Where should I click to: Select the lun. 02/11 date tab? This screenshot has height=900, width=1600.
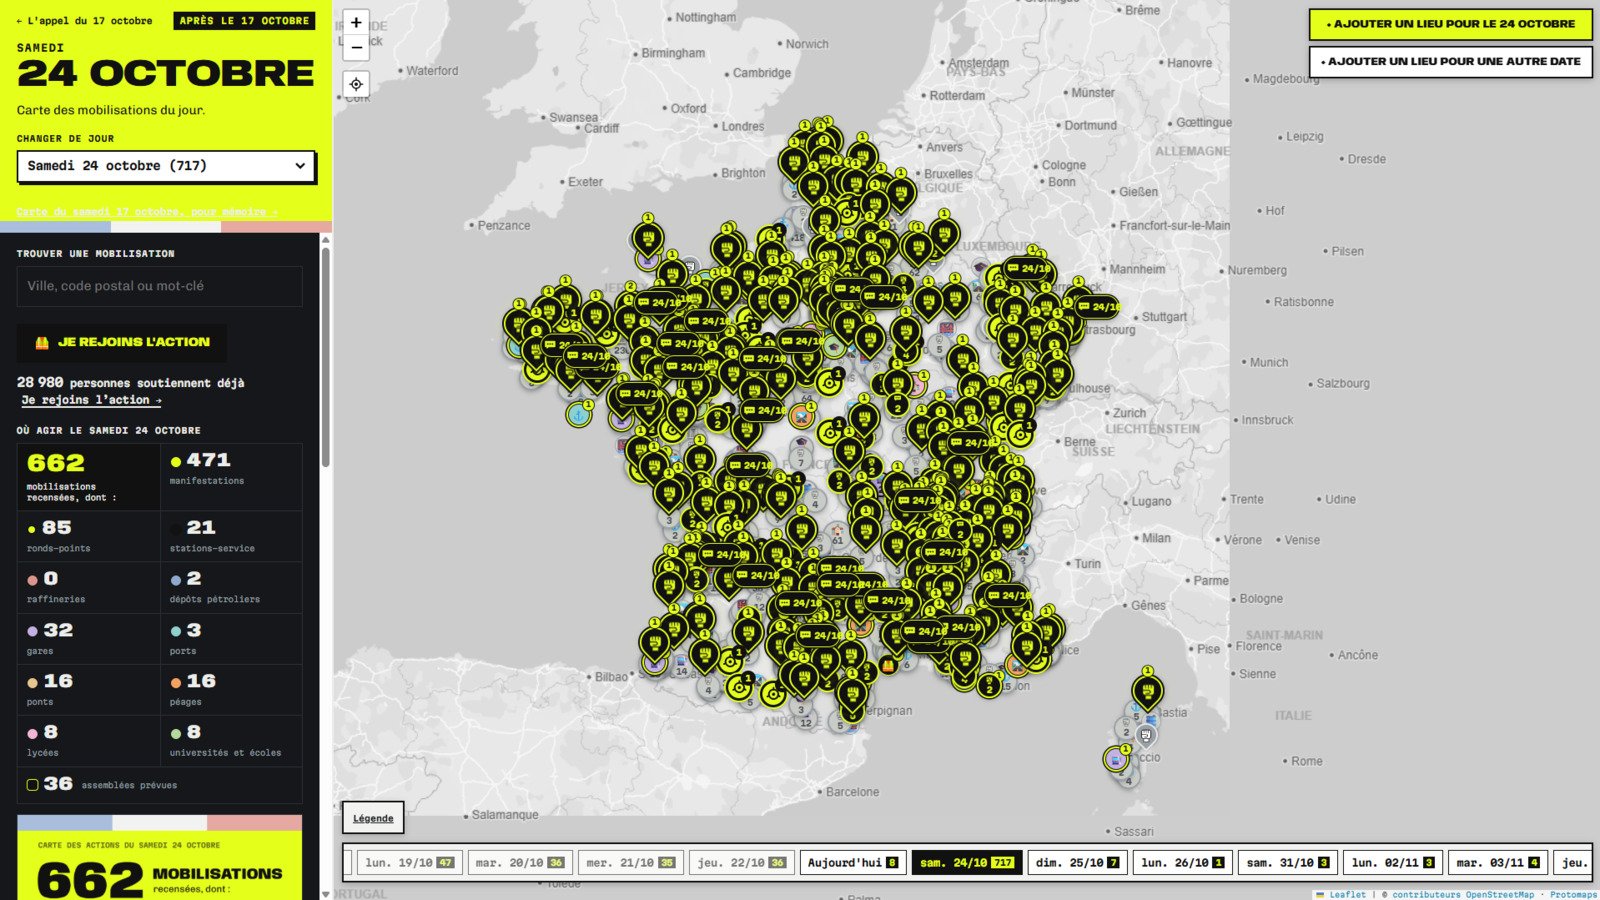[x=1392, y=862]
